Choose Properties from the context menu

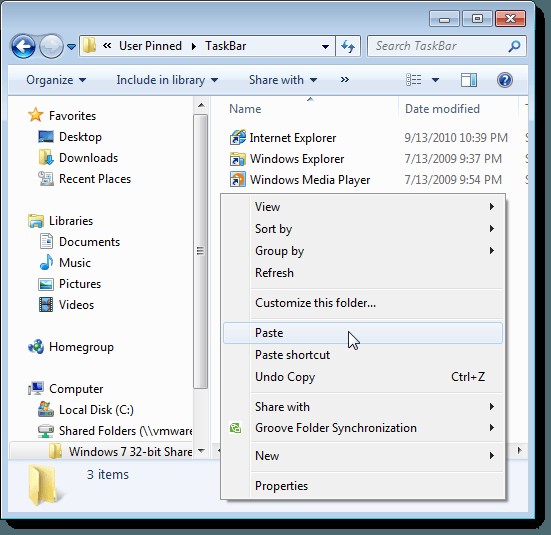tap(363, 486)
